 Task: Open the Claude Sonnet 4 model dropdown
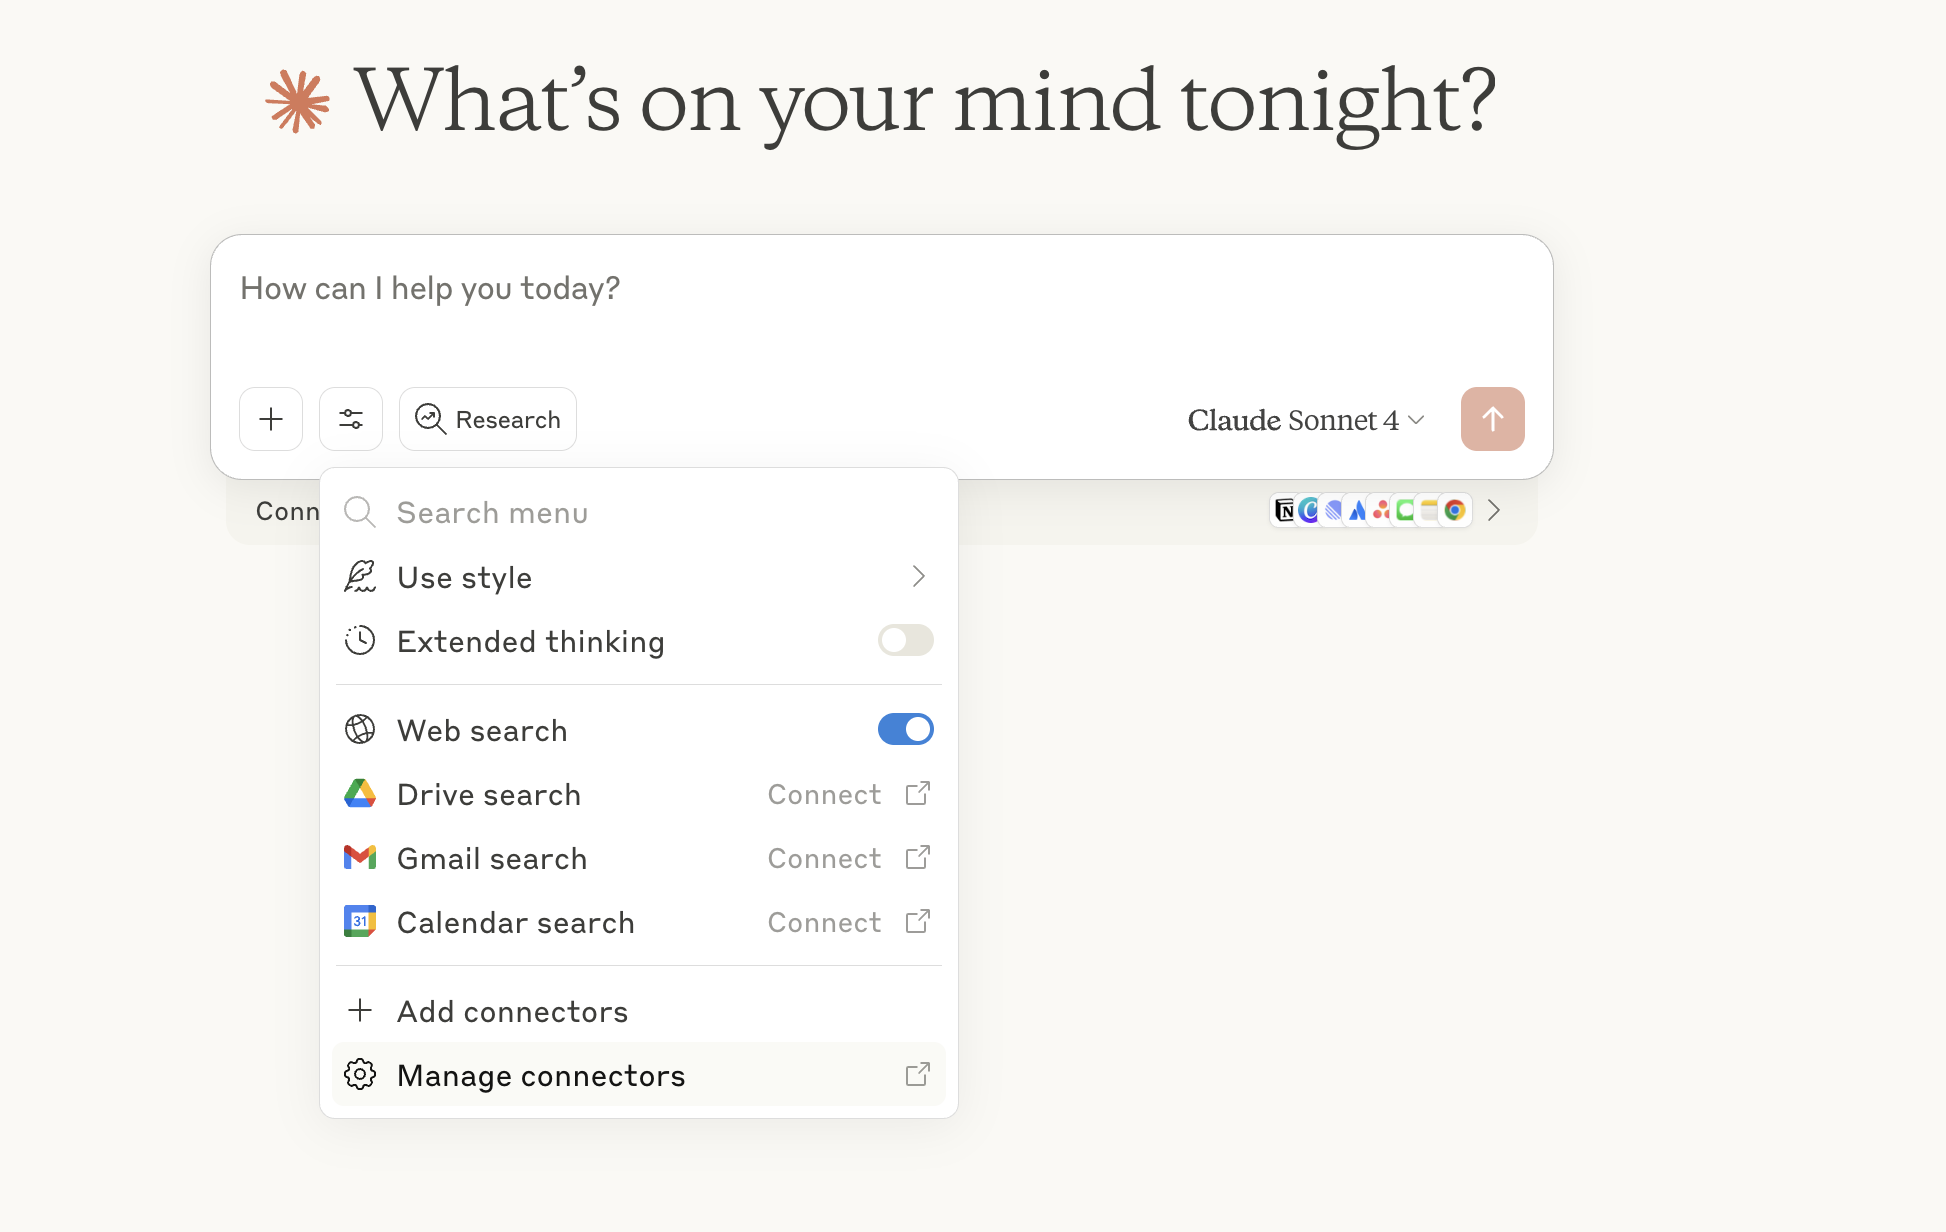pyautogui.click(x=1305, y=420)
